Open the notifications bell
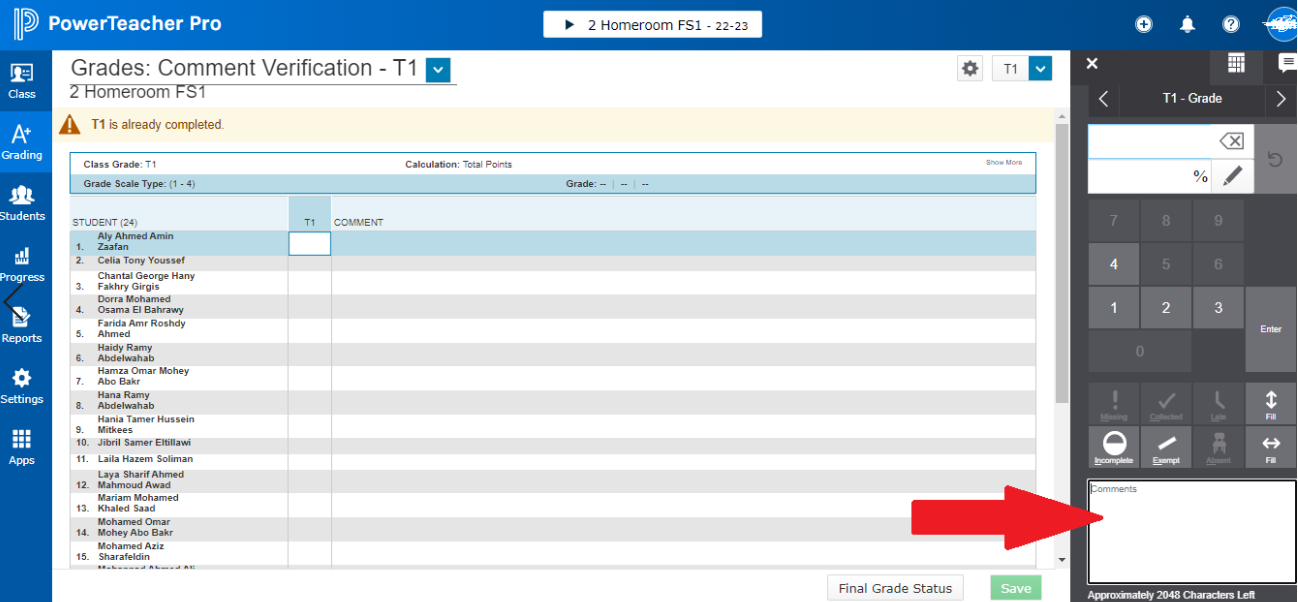Viewport: 1298px width, 602px height. [x=1188, y=24]
